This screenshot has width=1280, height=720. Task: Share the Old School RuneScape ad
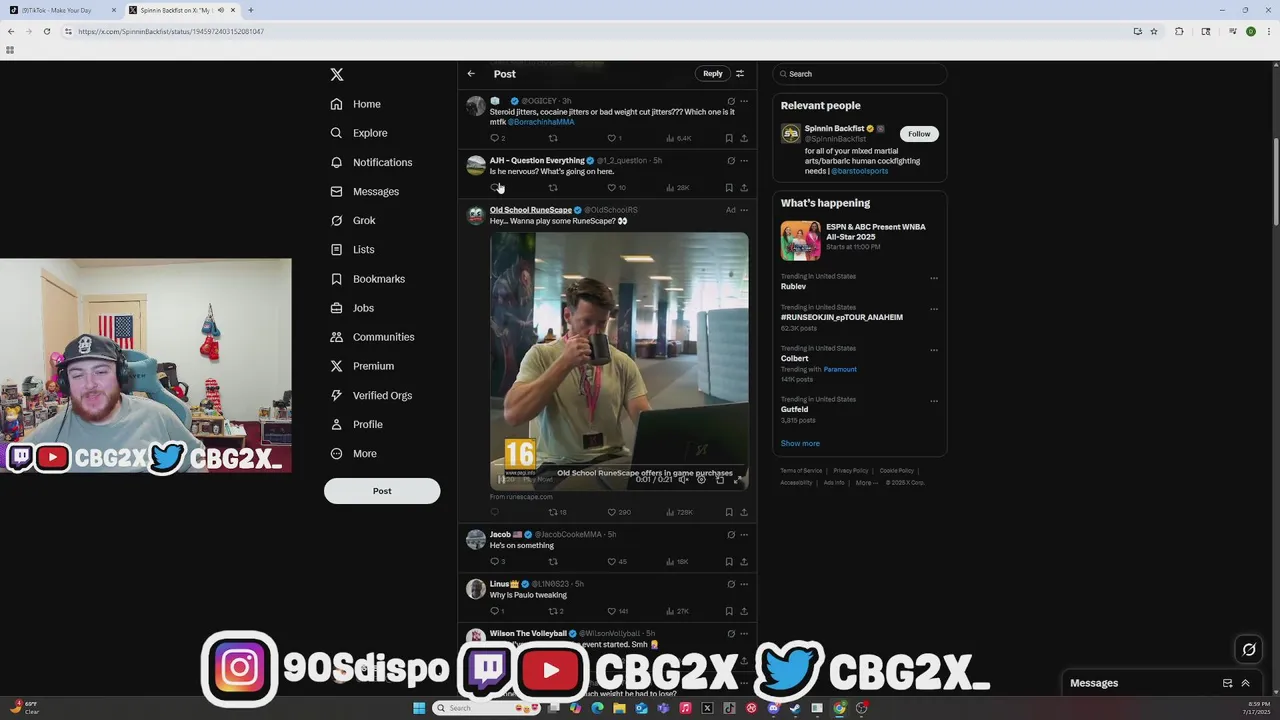744,512
